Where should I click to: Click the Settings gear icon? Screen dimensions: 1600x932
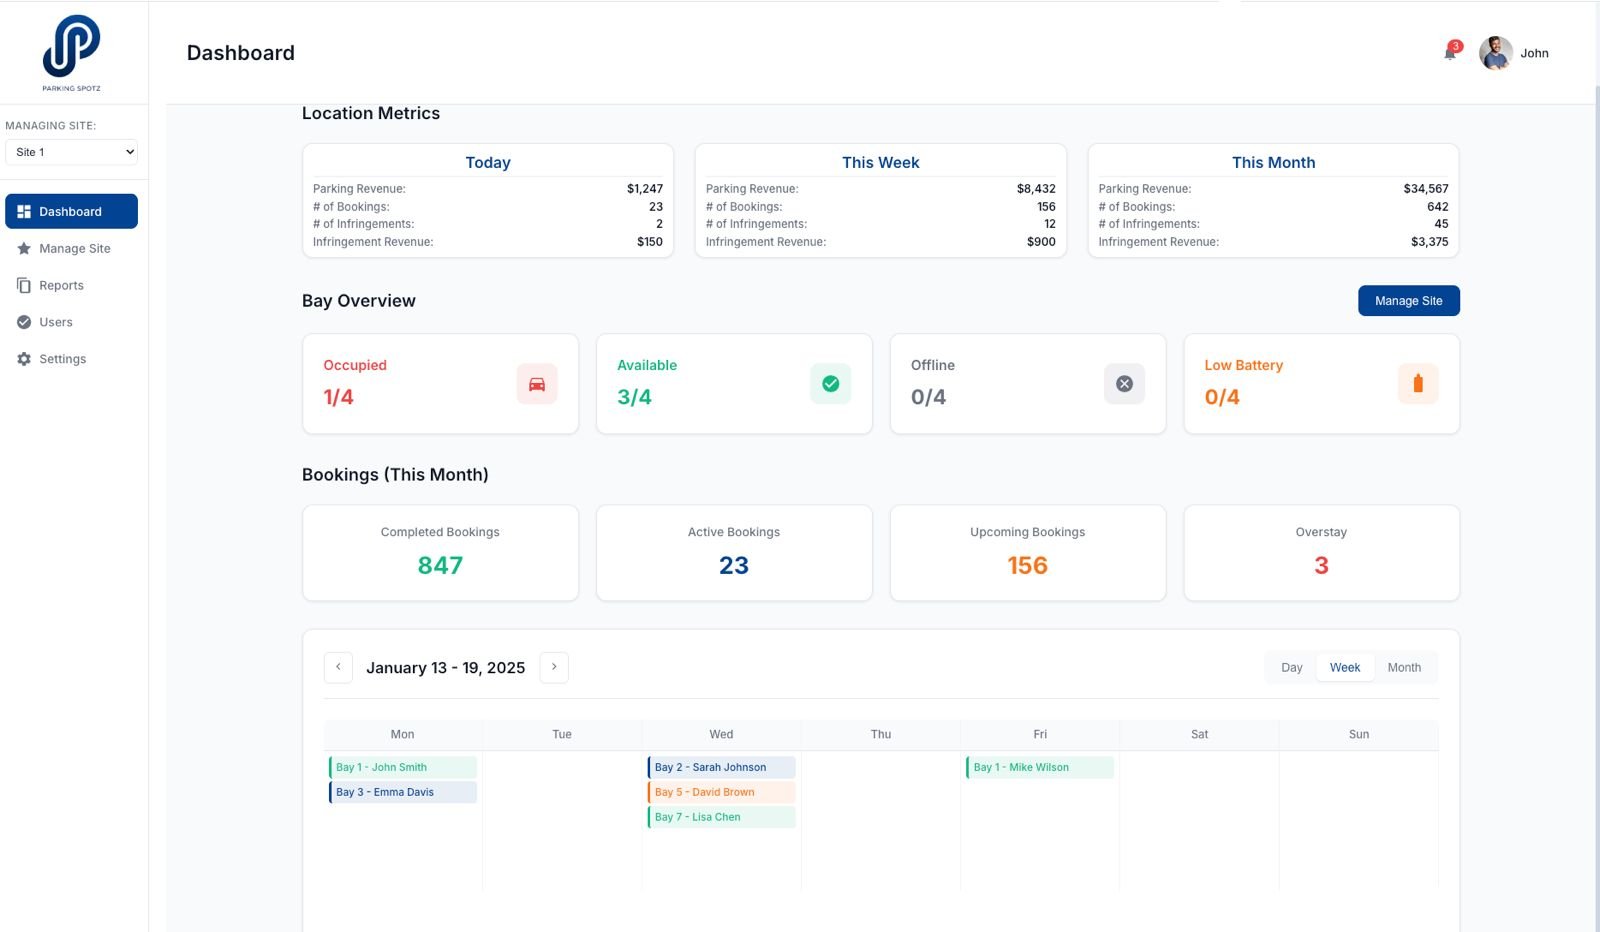coord(24,359)
